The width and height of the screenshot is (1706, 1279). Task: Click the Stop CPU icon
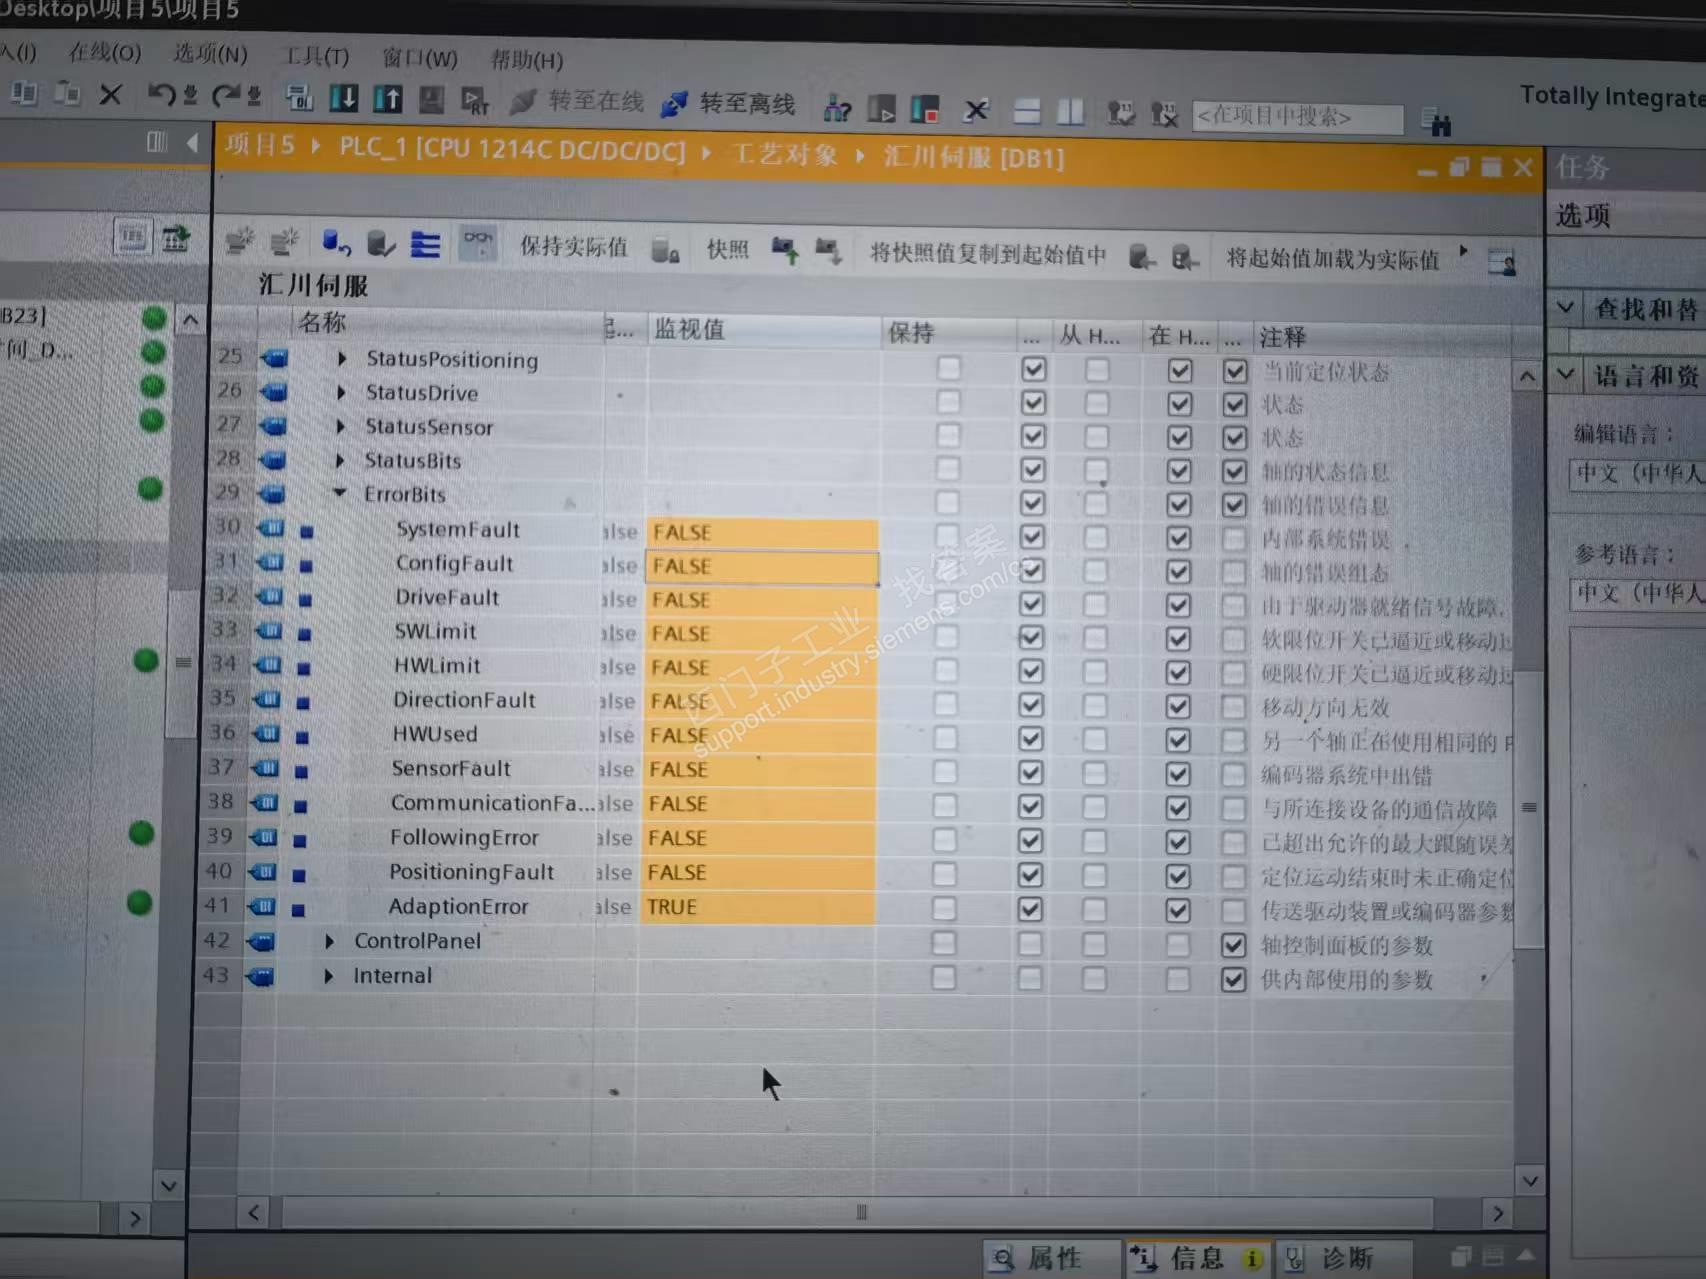(925, 108)
